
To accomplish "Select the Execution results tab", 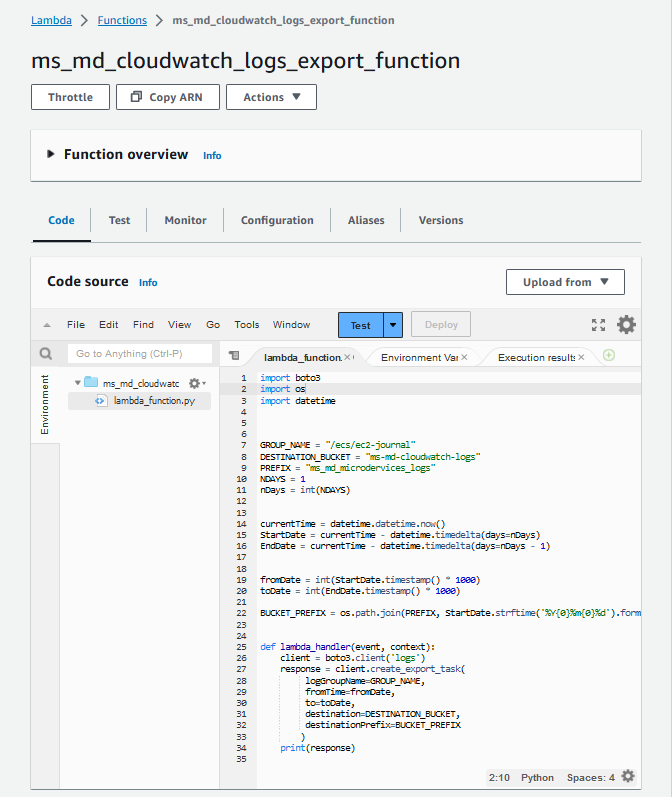I will [x=537, y=357].
